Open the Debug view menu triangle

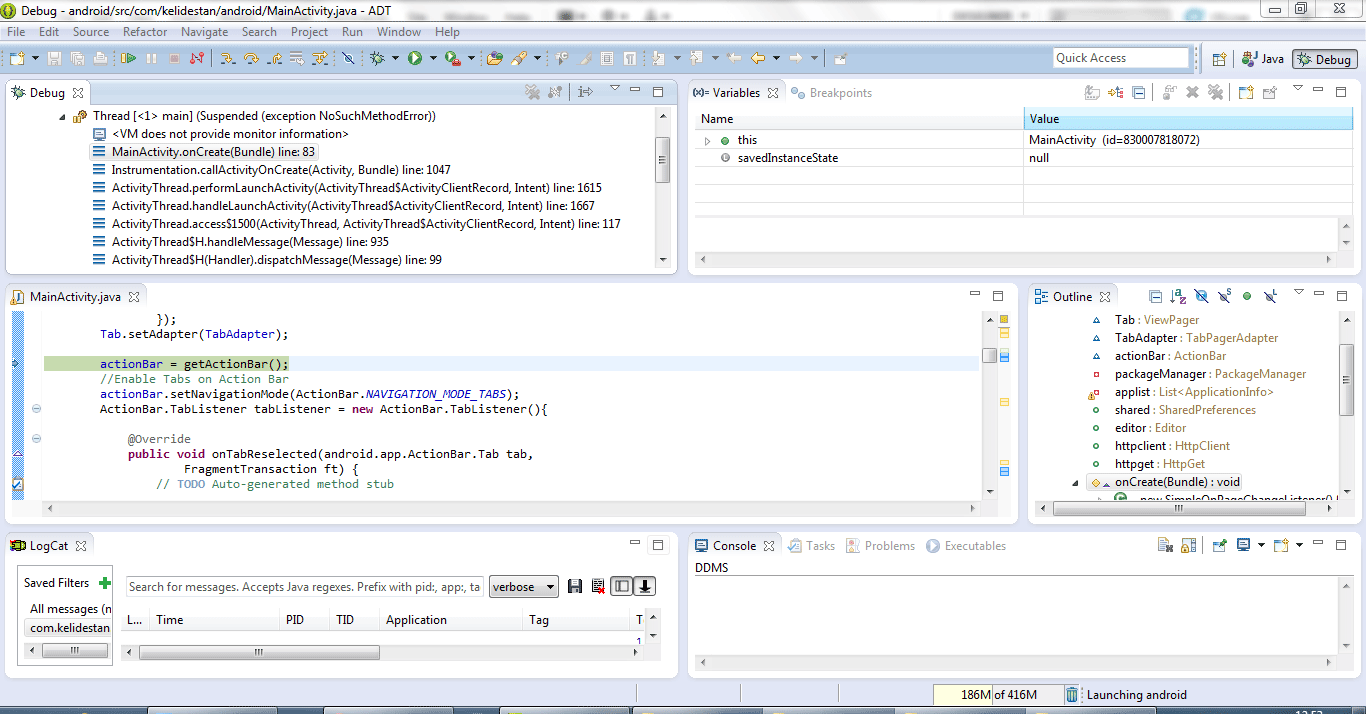(x=615, y=88)
